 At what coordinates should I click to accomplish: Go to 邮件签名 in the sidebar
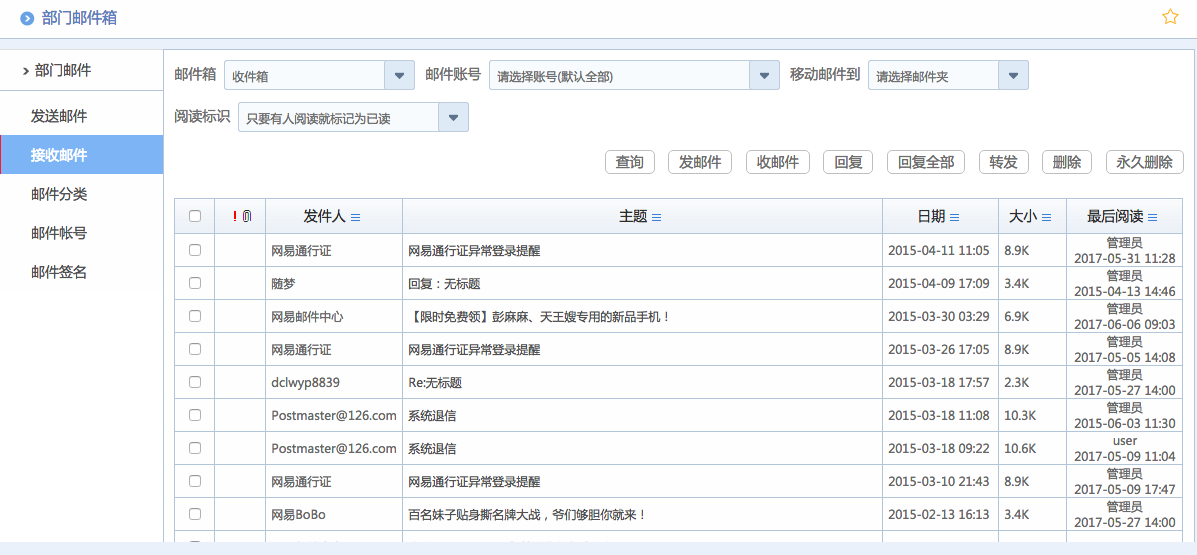click(x=59, y=272)
